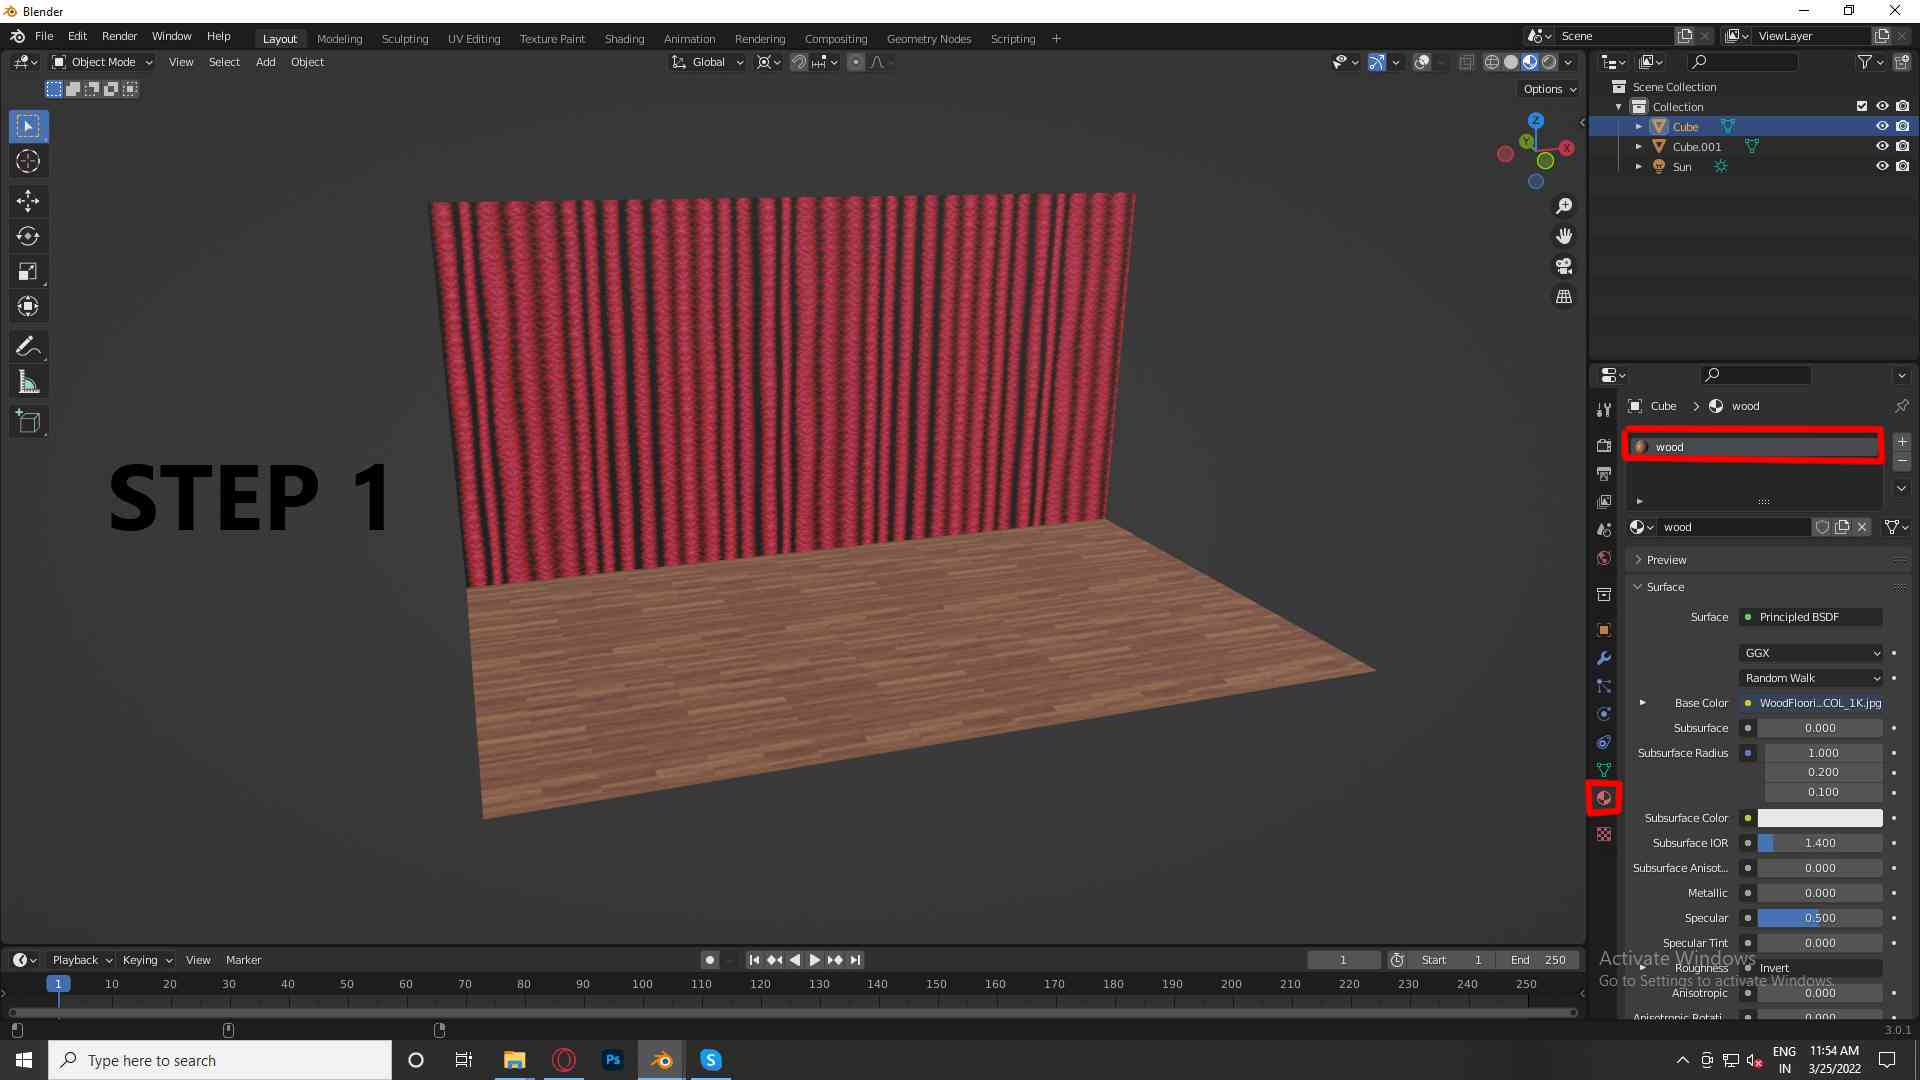Expand the Preview section in material properties
This screenshot has width=1920, height=1080.
(x=1662, y=559)
